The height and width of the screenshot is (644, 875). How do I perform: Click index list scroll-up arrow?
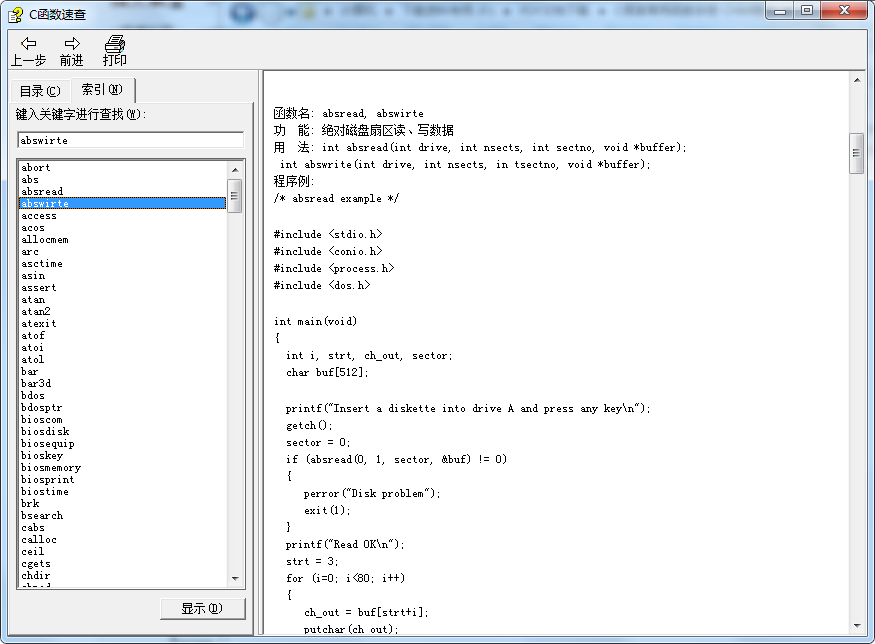pos(236,167)
